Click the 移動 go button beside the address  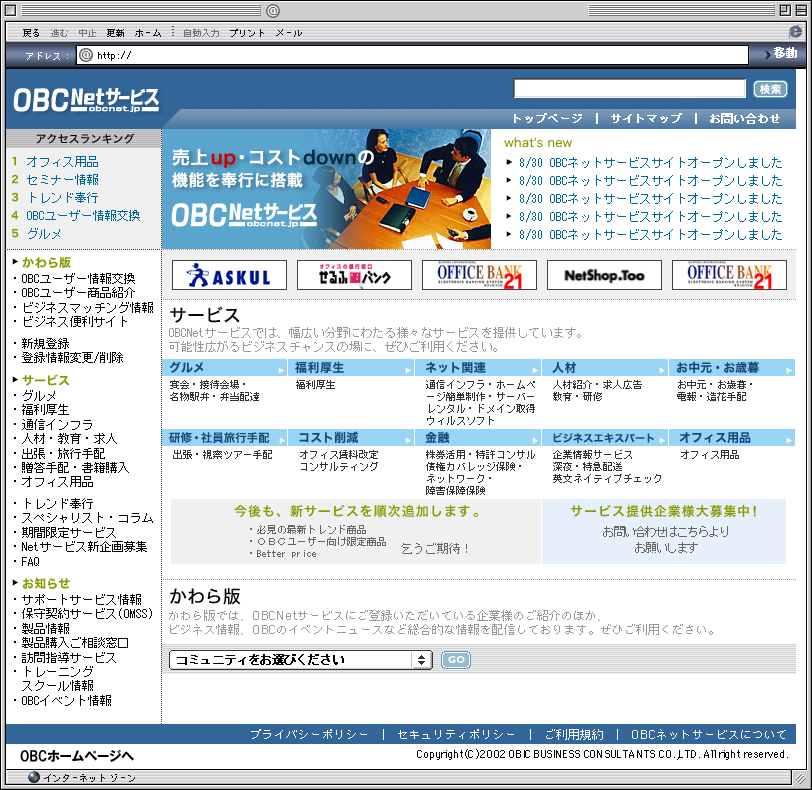[x=781, y=53]
